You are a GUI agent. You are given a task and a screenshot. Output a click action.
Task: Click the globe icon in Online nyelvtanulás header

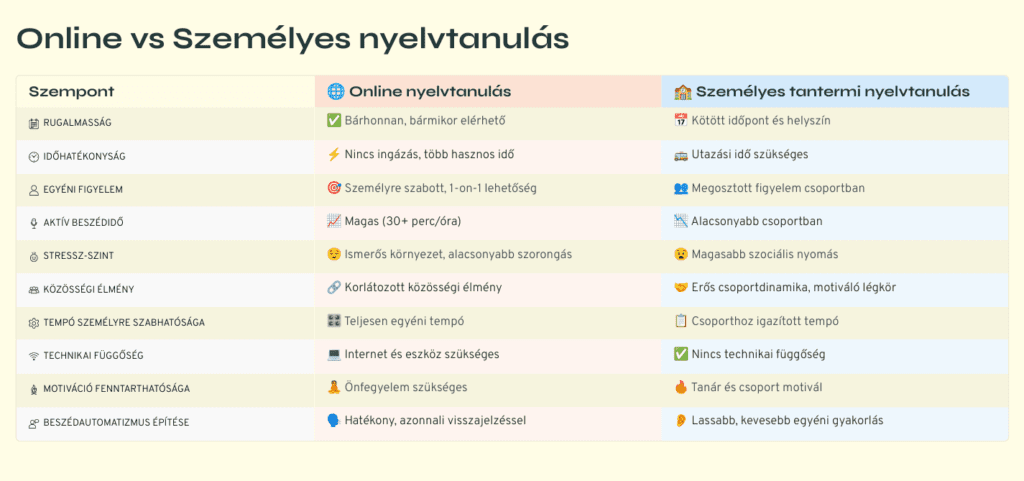point(335,92)
